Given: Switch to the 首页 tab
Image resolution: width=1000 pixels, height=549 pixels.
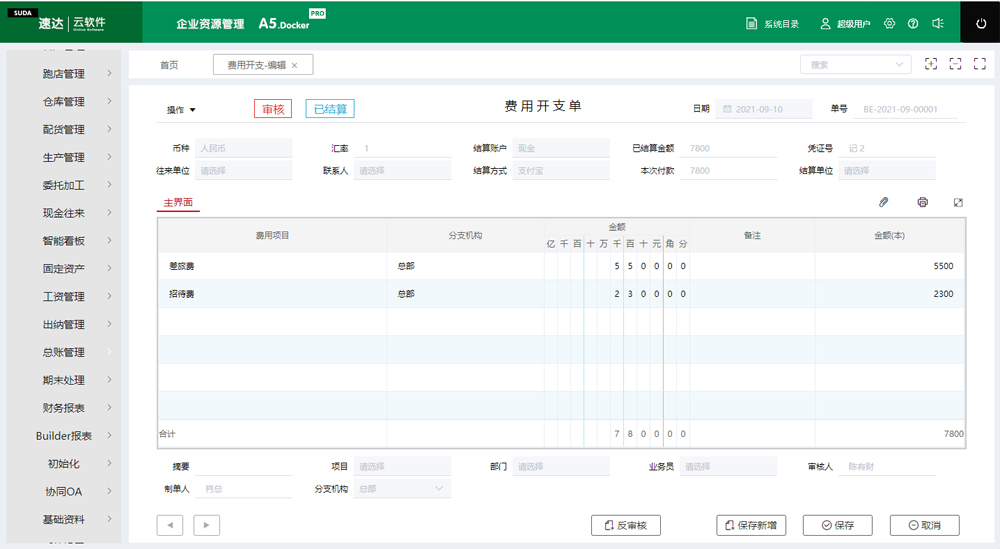Looking at the screenshot, I should click(x=169, y=65).
